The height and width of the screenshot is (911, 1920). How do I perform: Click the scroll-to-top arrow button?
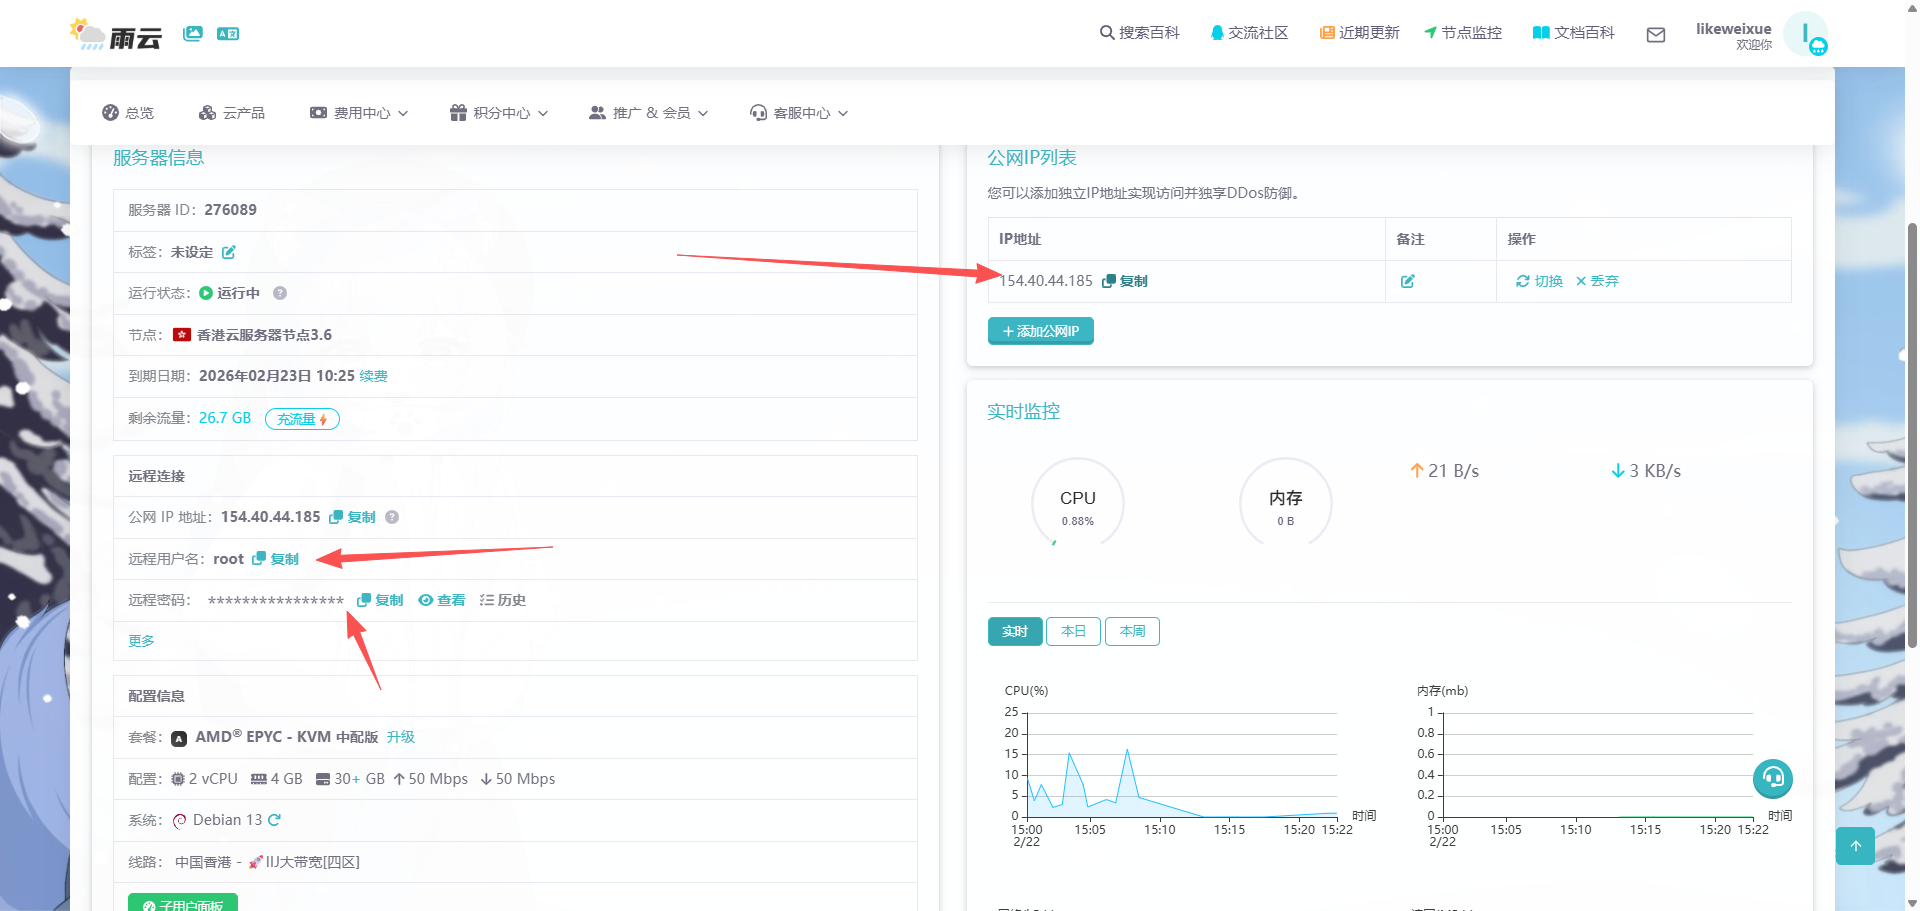click(x=1855, y=846)
